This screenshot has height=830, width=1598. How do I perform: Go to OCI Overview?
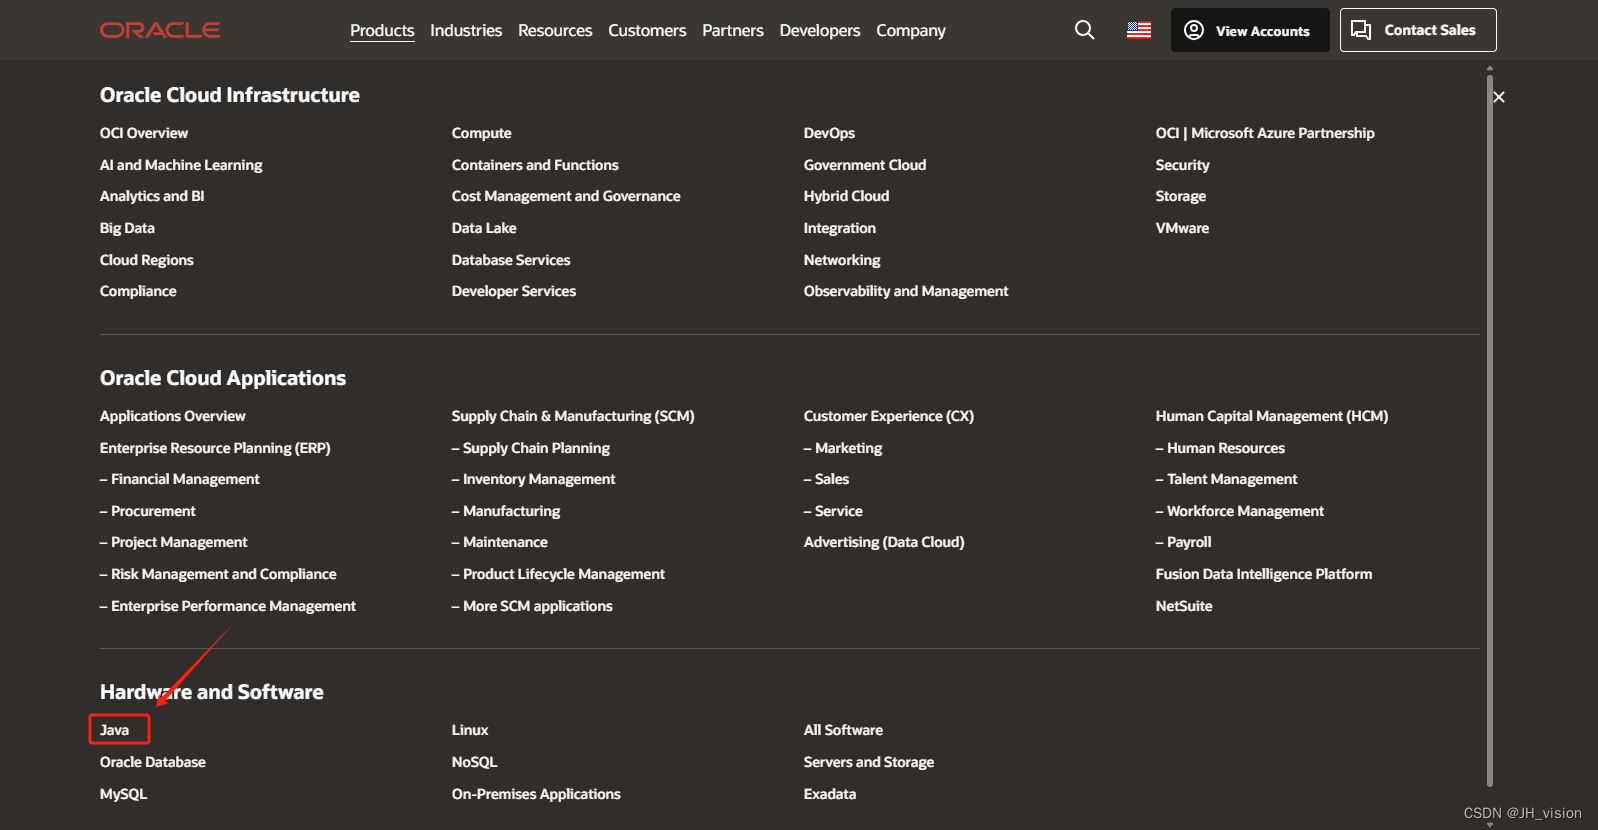(144, 133)
